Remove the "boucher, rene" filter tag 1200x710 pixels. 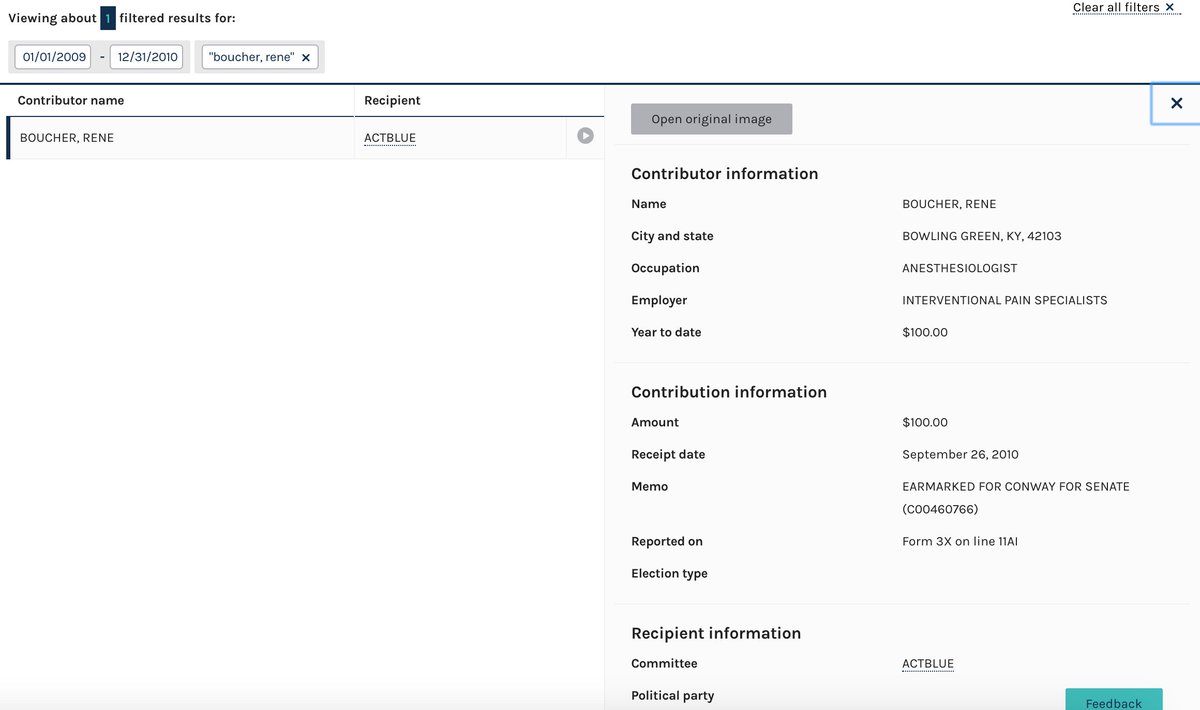coord(306,57)
